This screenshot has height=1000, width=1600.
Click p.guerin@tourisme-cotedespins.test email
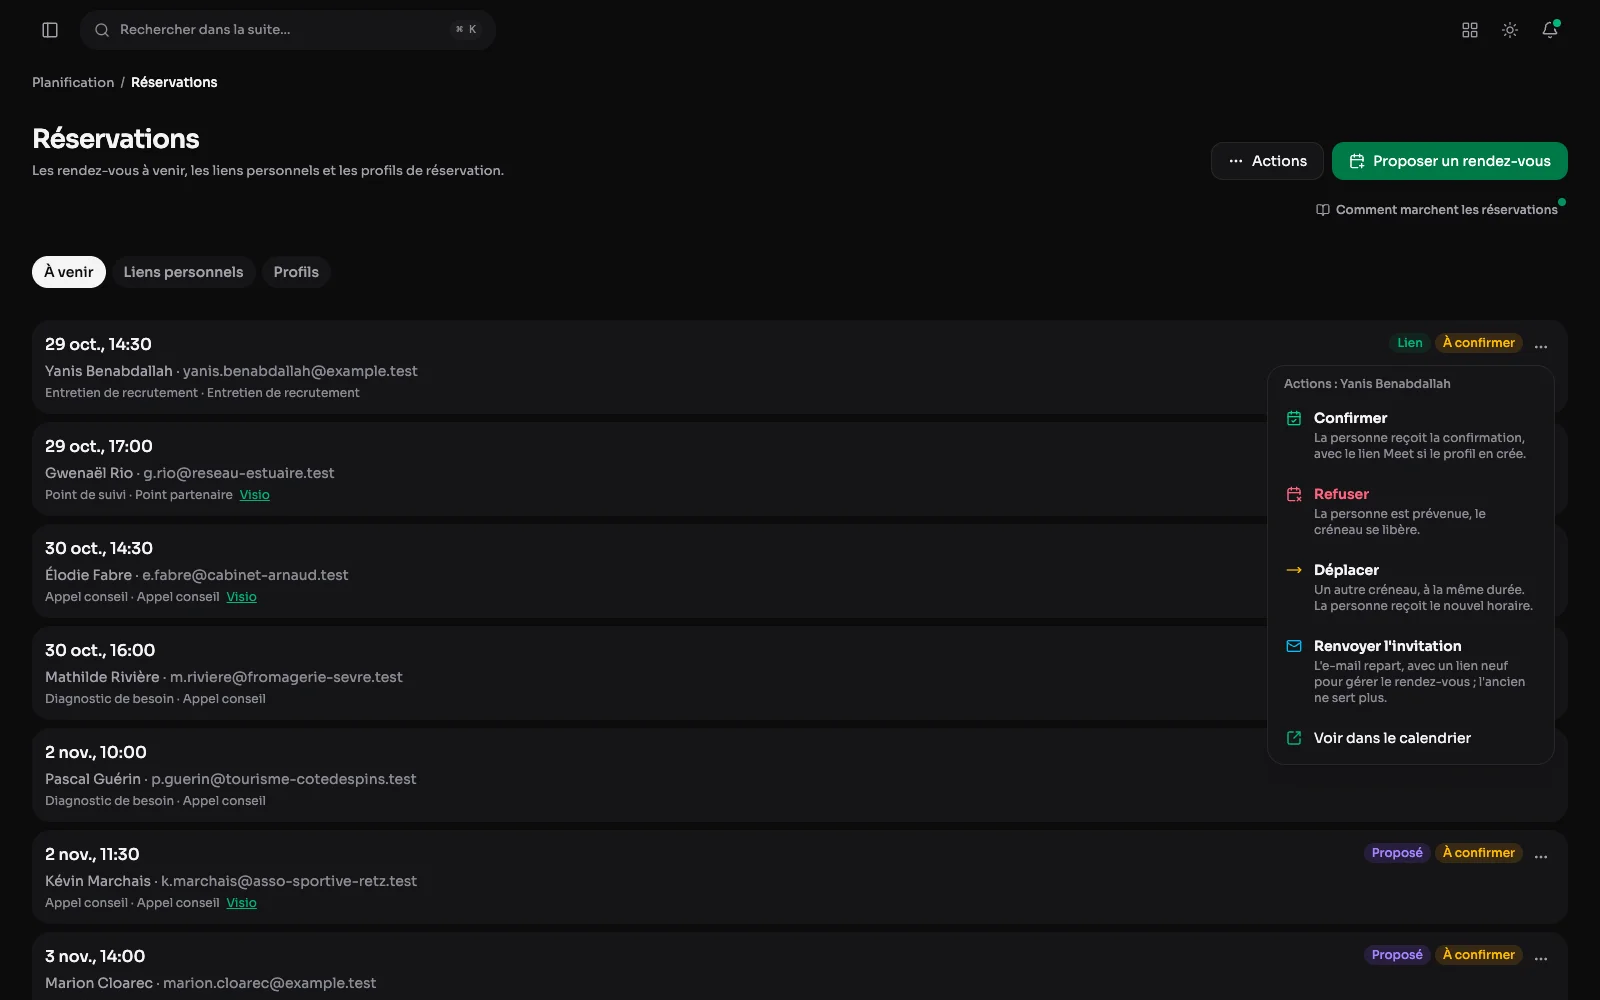[284, 779]
